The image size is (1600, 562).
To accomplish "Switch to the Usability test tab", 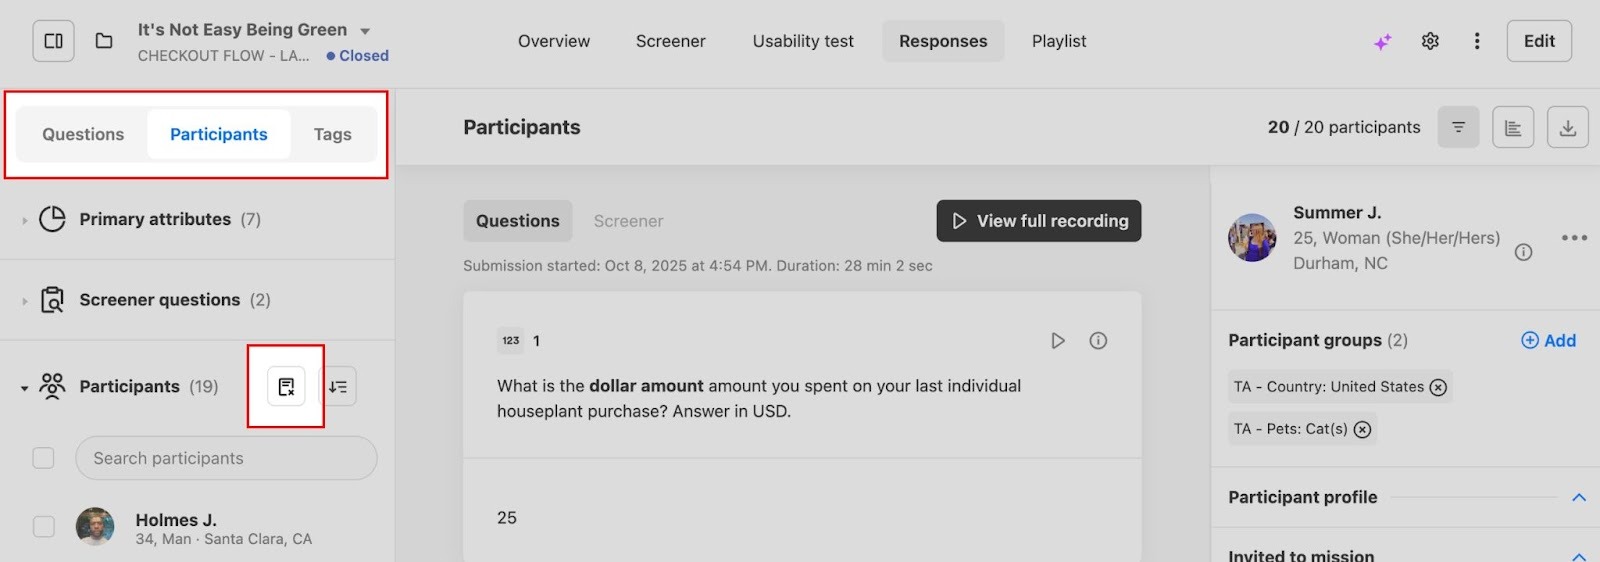I will (x=803, y=41).
